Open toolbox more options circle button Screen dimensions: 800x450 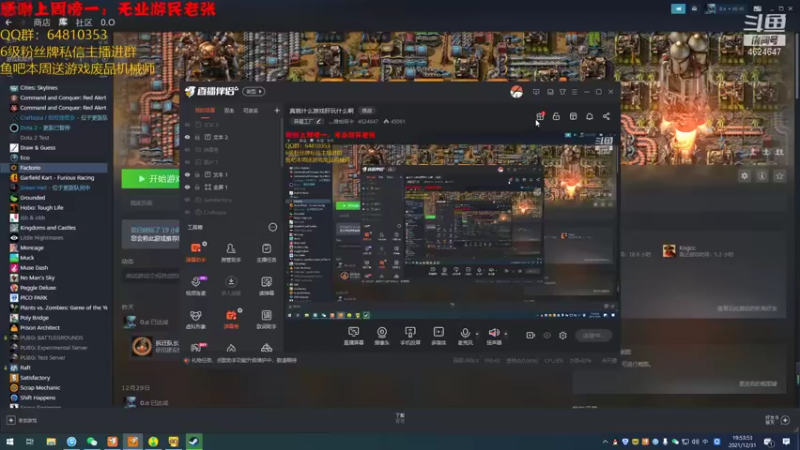click(273, 228)
